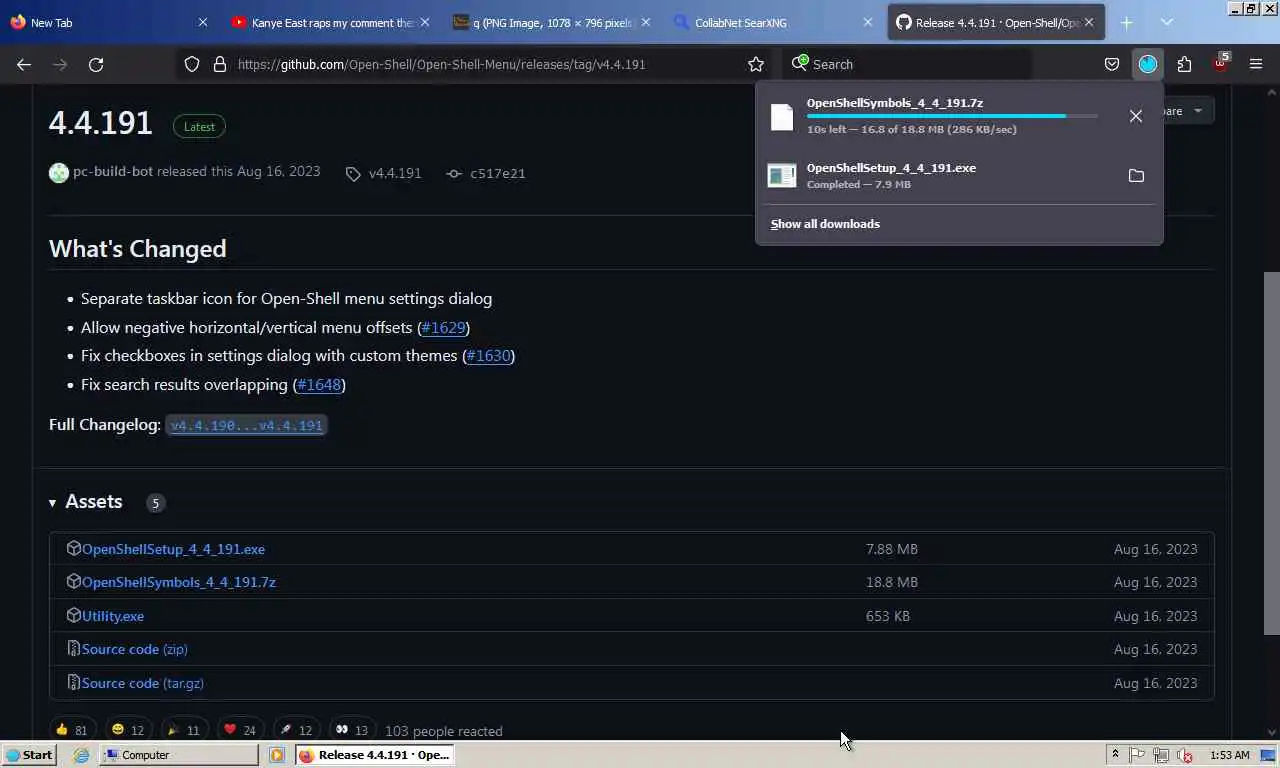This screenshot has height=768, width=1280.
Task: Open the Pocket save icon
Action: click(1111, 64)
